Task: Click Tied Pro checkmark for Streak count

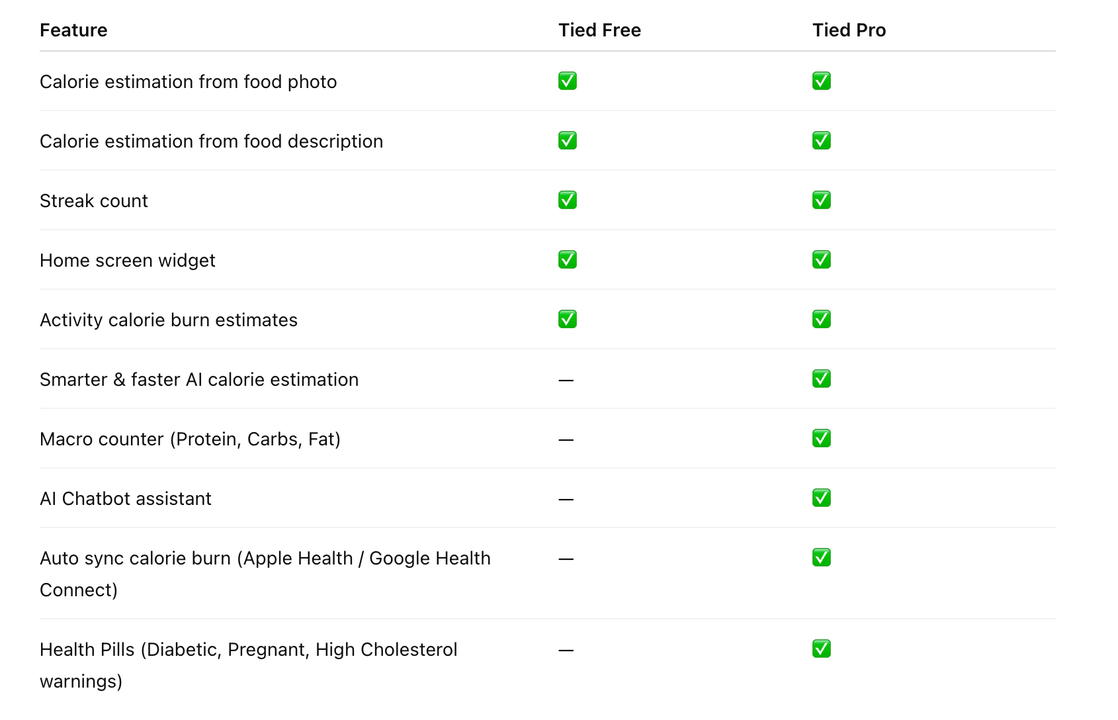Action: click(x=821, y=200)
